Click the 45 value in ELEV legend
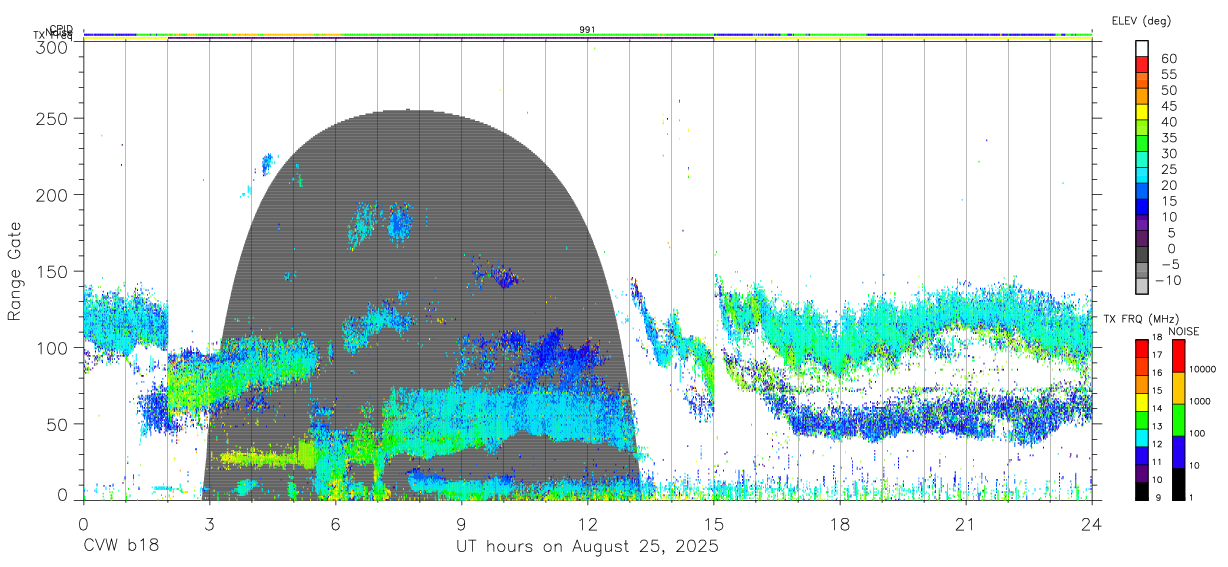 coord(1168,106)
